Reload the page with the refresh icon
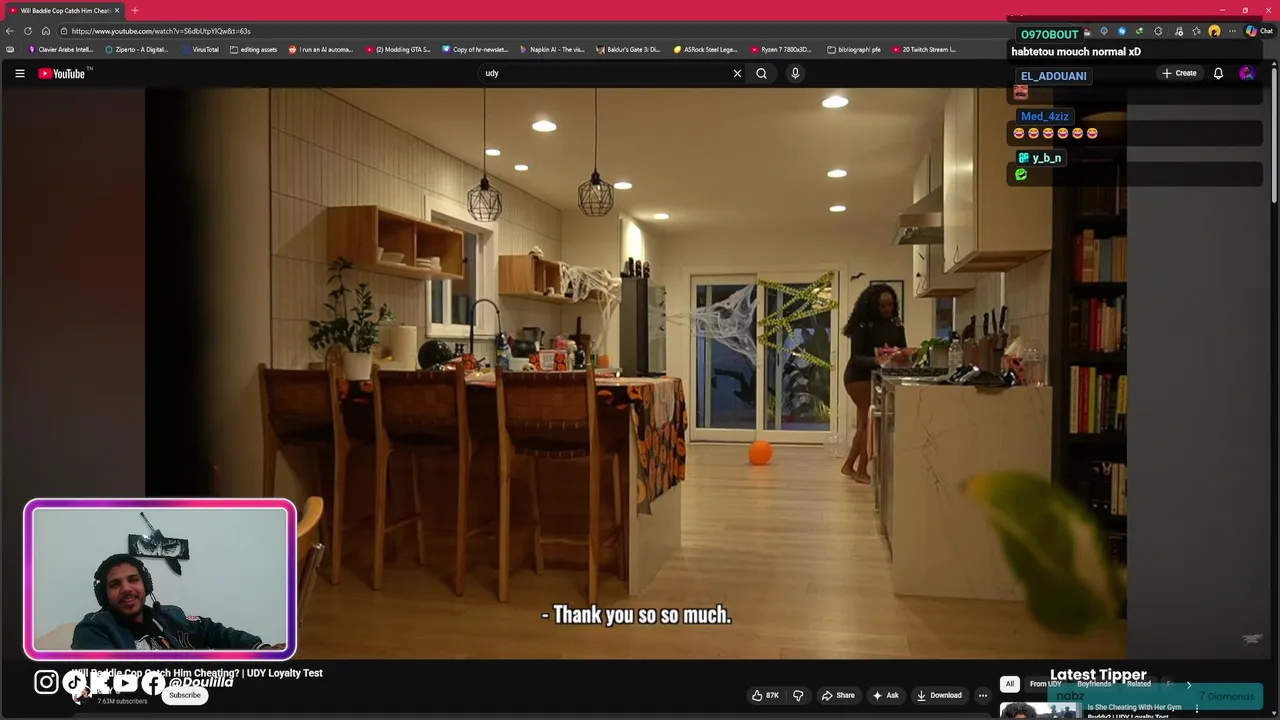Screen dimensions: 1280x720 pyautogui.click(x=28, y=31)
